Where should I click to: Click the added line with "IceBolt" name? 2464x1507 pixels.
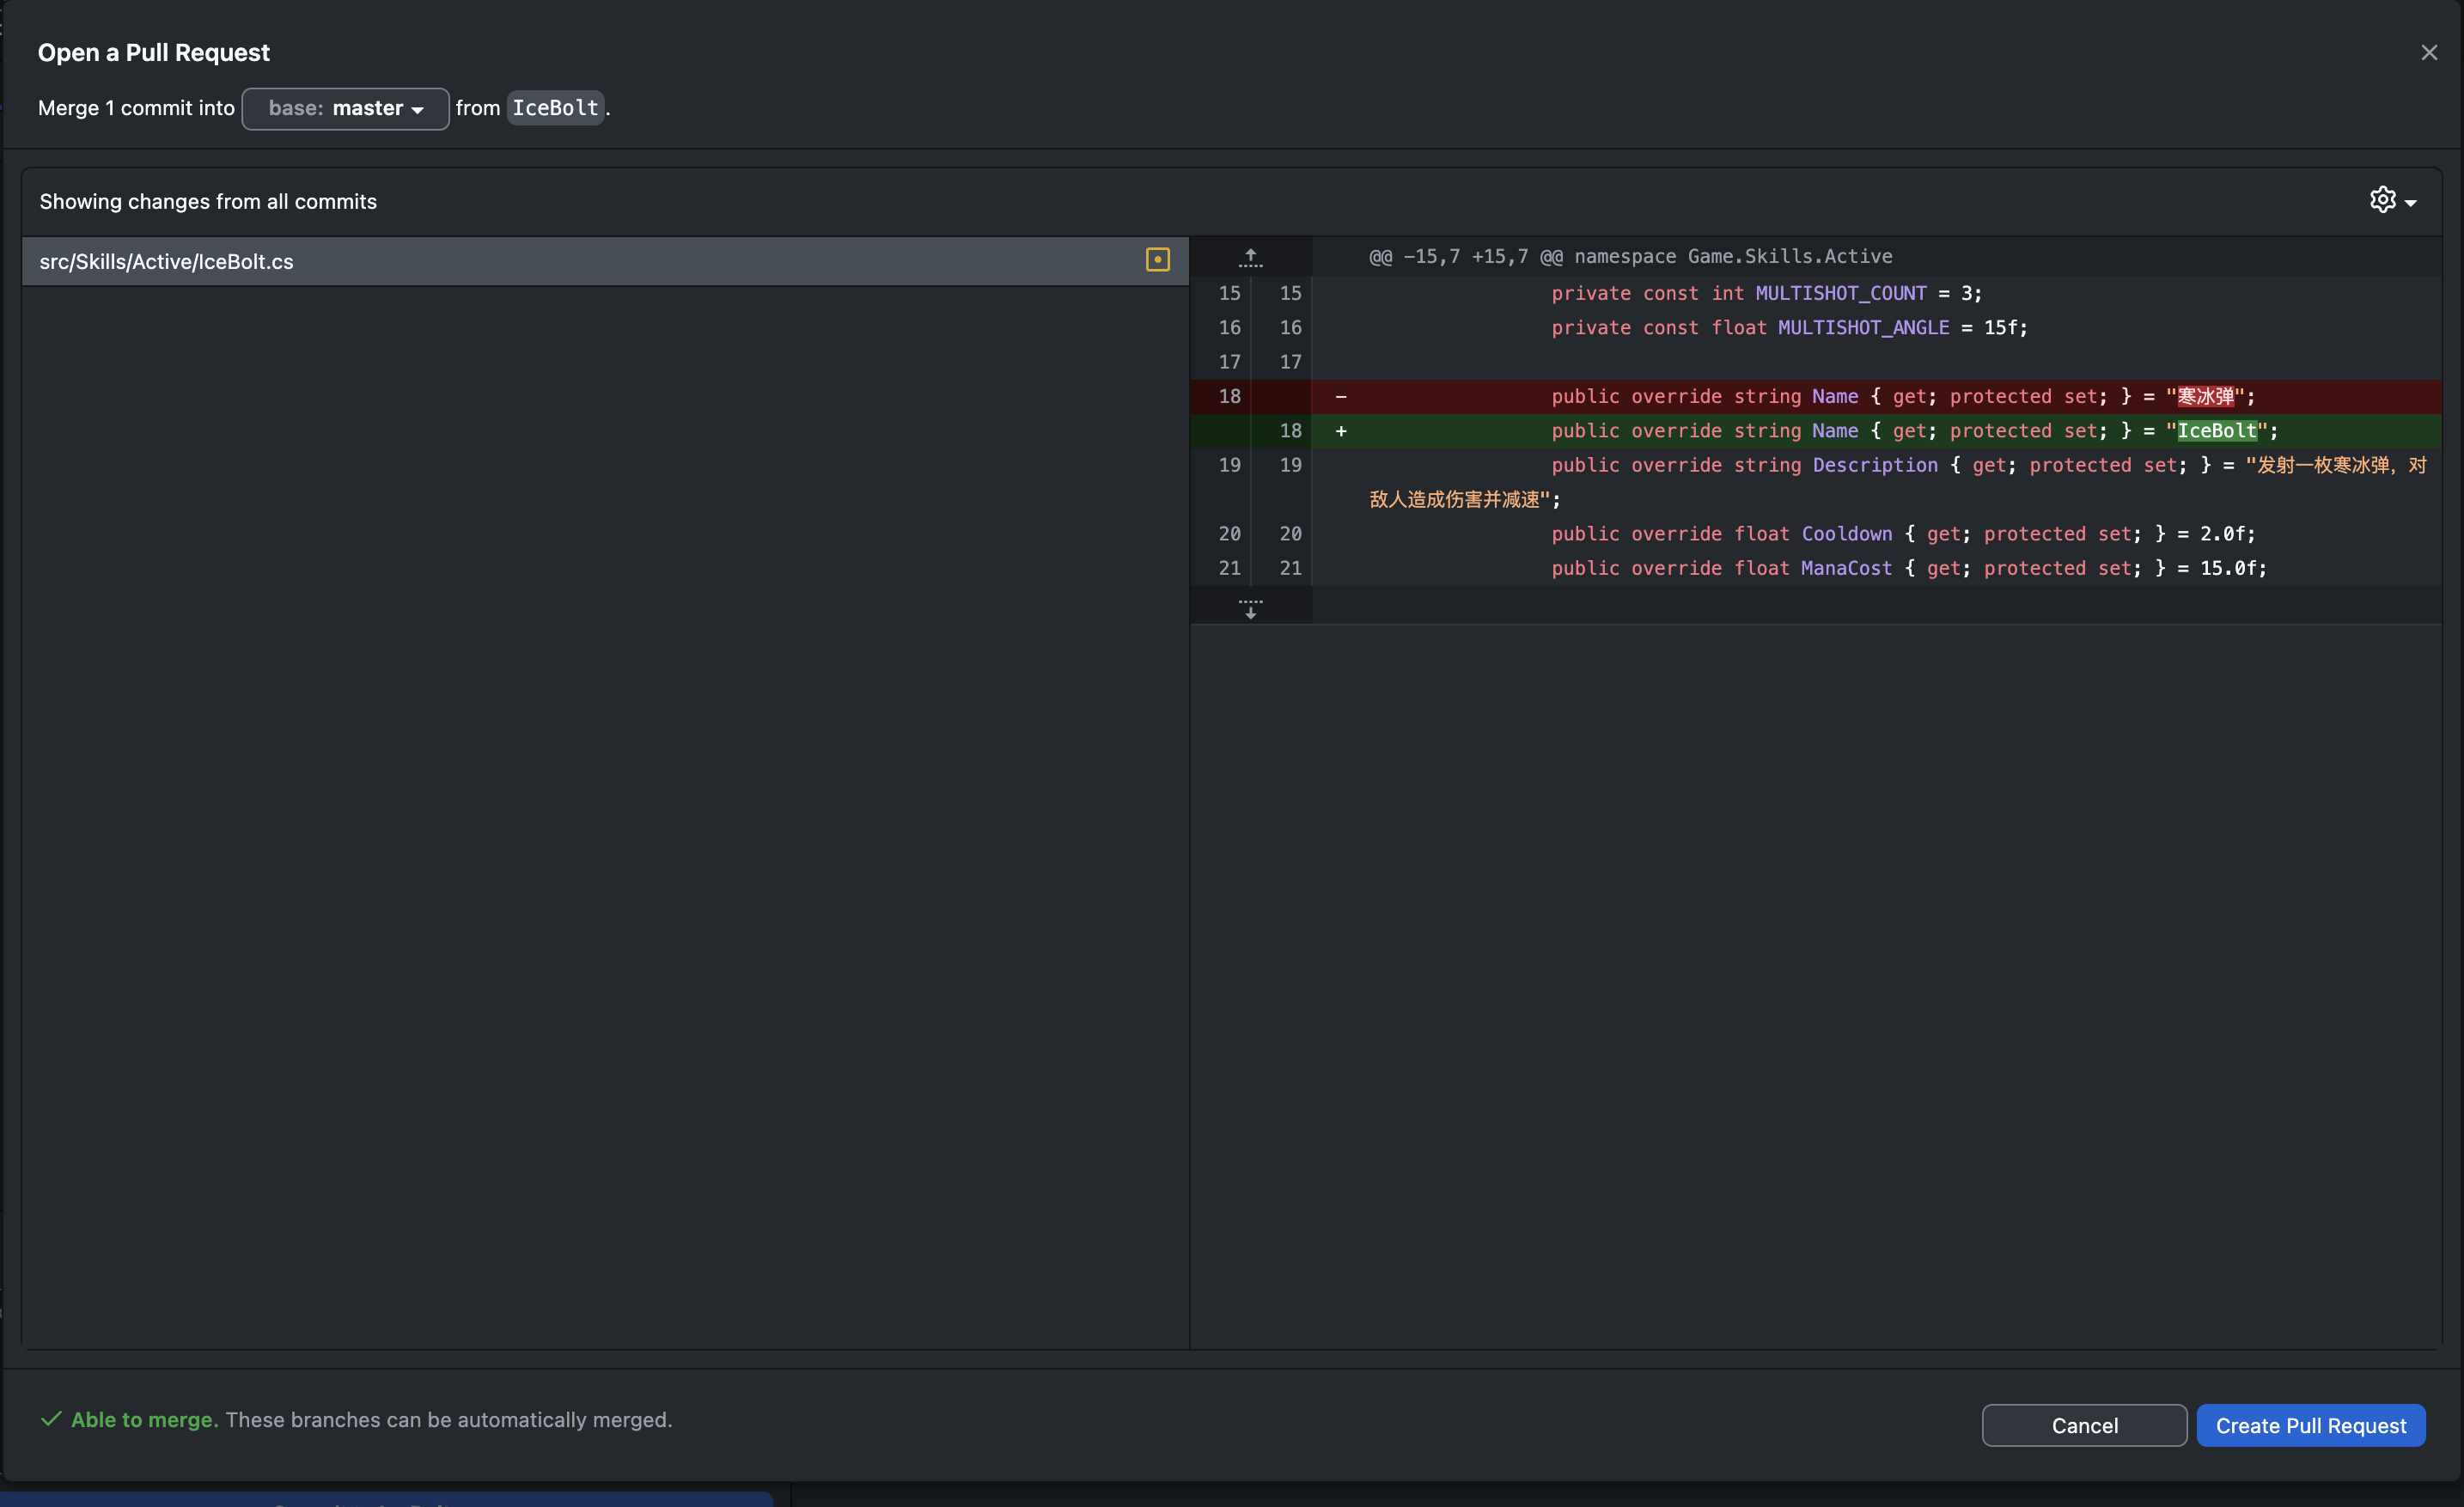pyautogui.click(x=1816, y=431)
